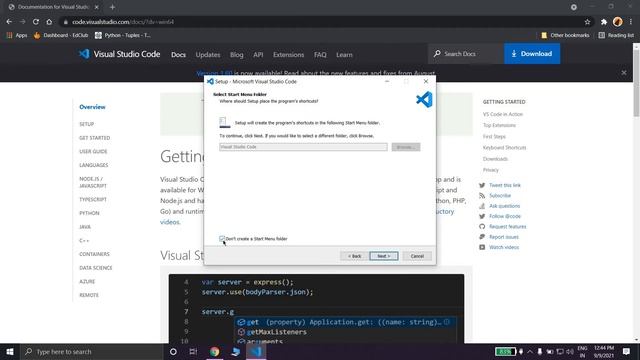Open Privacy link in Getting Started
Viewport: 640px width, 360px height.
491,170
